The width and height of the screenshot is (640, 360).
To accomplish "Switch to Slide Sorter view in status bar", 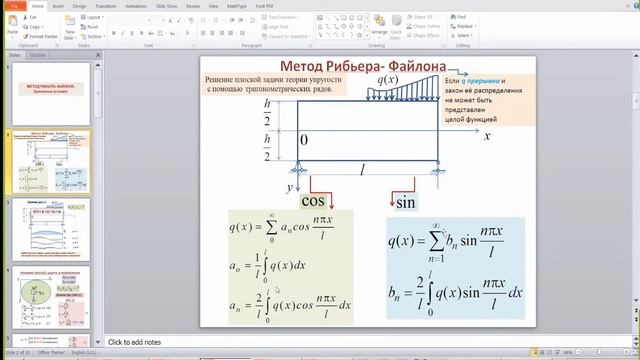I will tap(542, 352).
